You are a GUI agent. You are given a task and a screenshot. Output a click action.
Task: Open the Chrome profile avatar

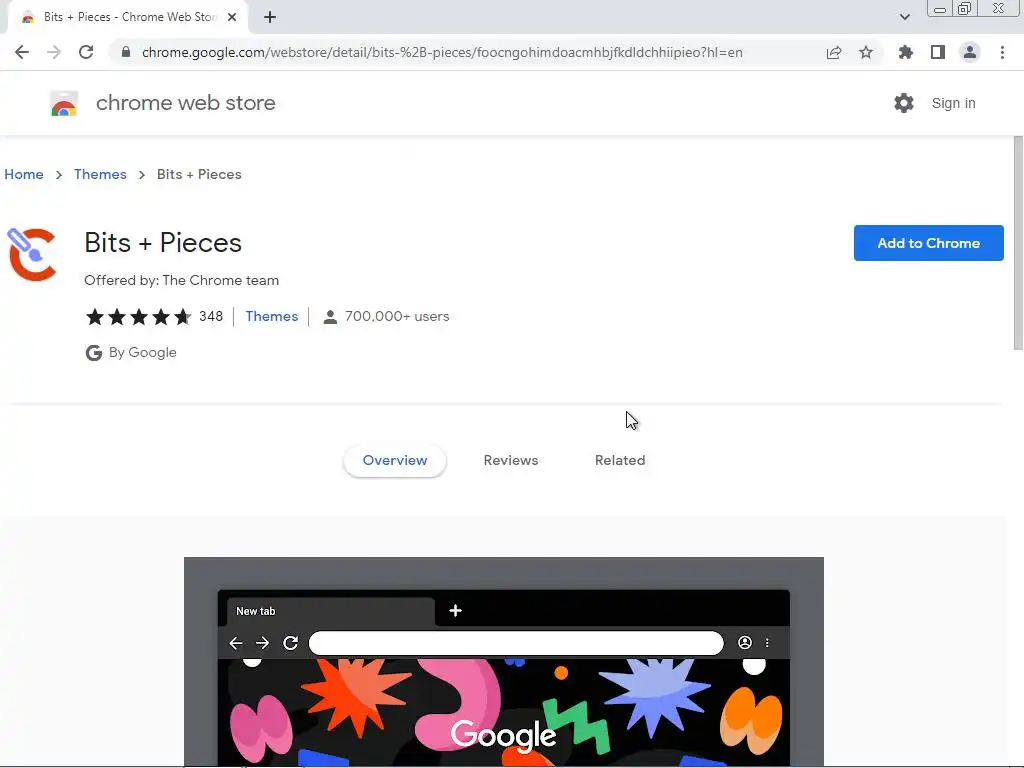pyautogui.click(x=970, y=52)
